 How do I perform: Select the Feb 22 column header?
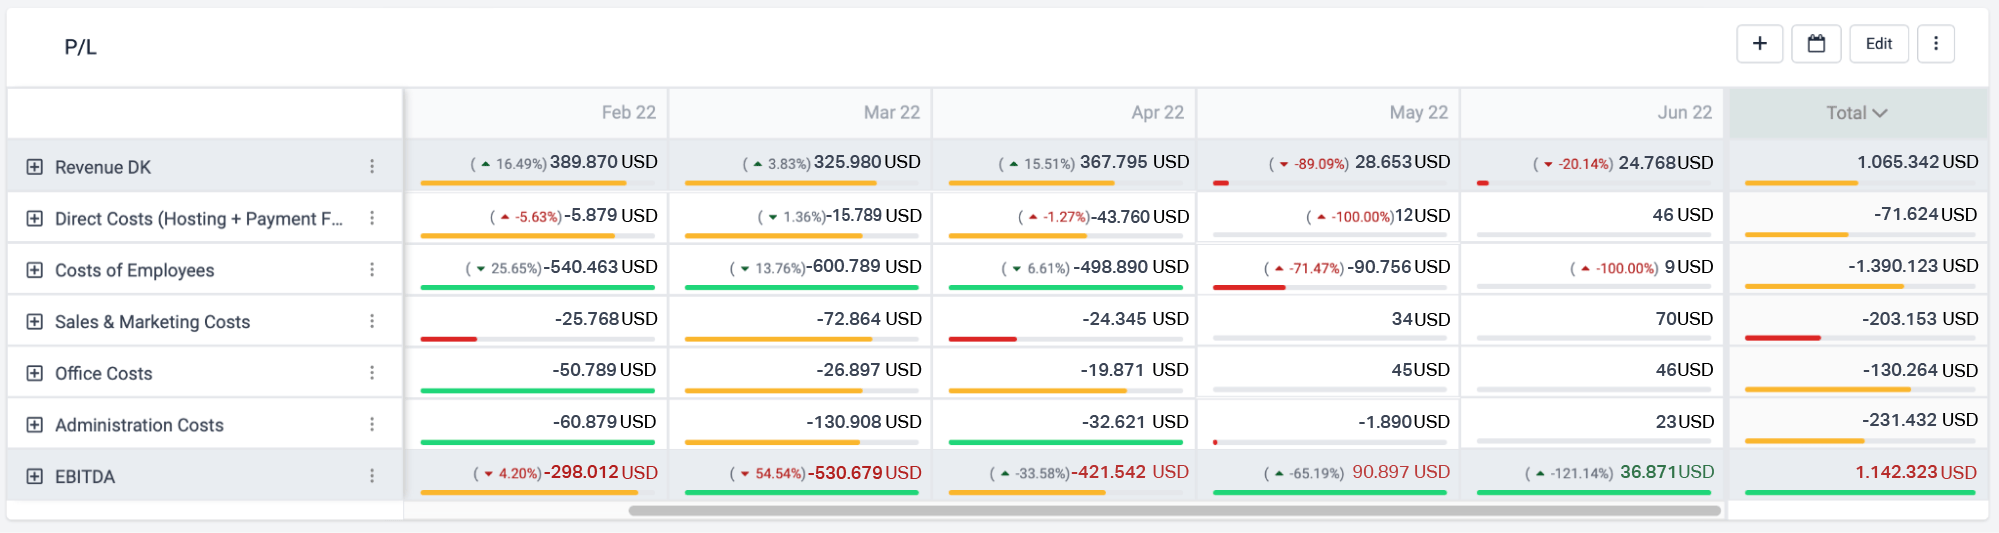click(x=629, y=113)
